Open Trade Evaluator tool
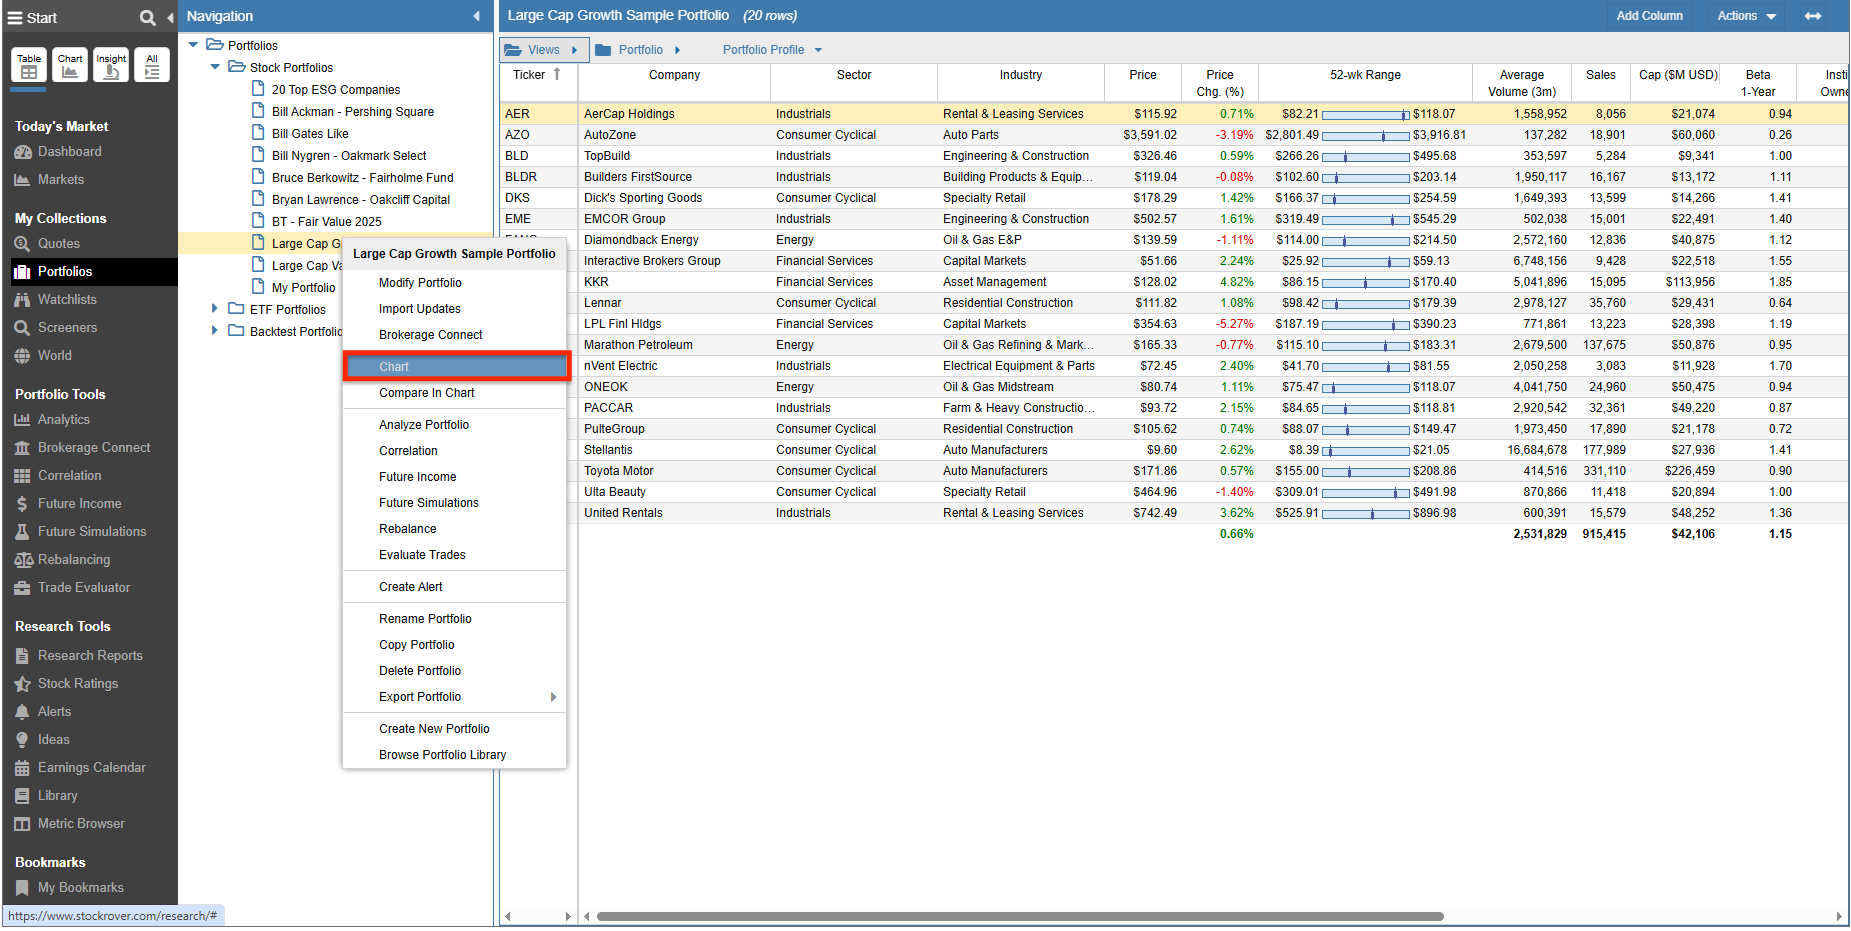The height and width of the screenshot is (931, 1851). [x=83, y=588]
